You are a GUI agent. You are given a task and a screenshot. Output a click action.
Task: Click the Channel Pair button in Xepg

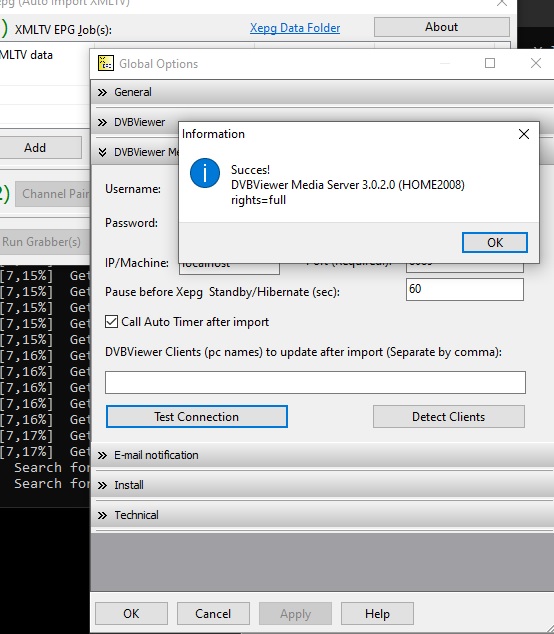[x=53, y=194]
